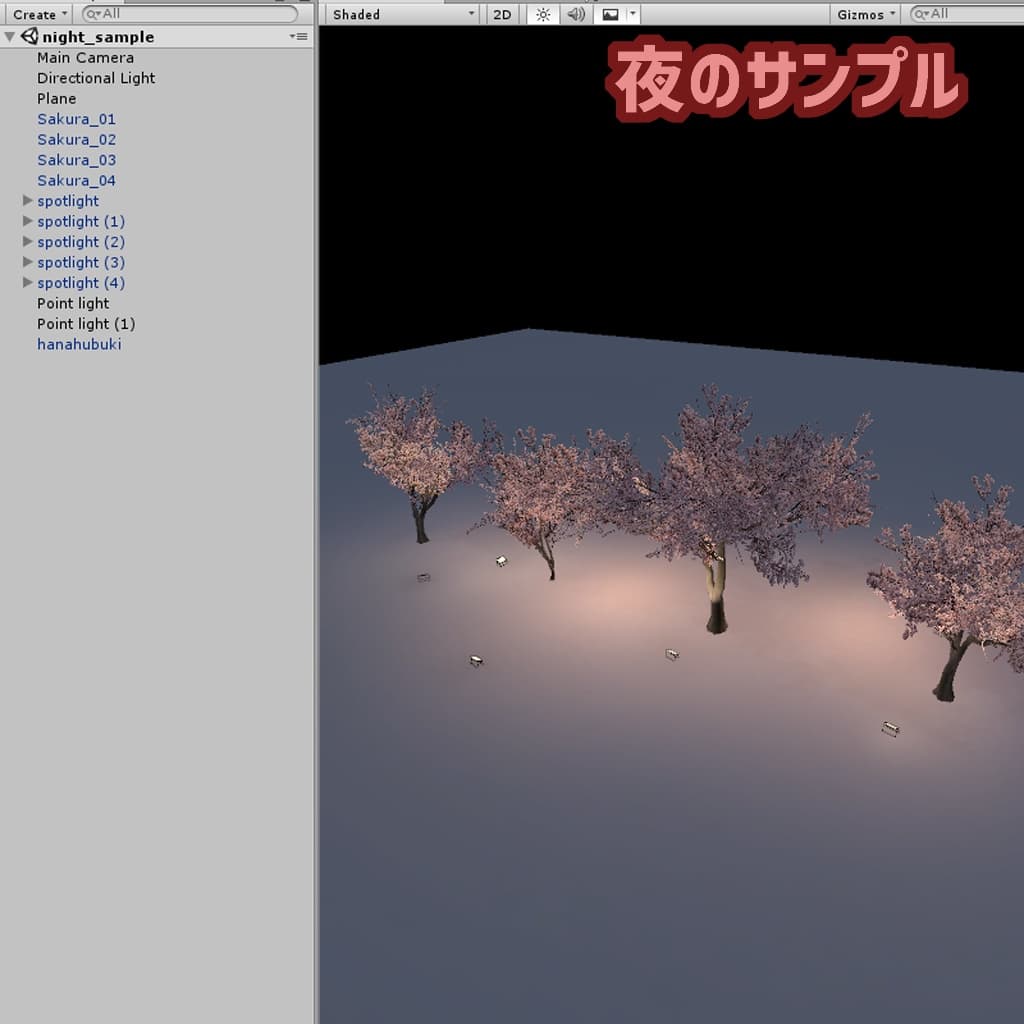Collapse the night_sample scene foldout

tap(10, 37)
